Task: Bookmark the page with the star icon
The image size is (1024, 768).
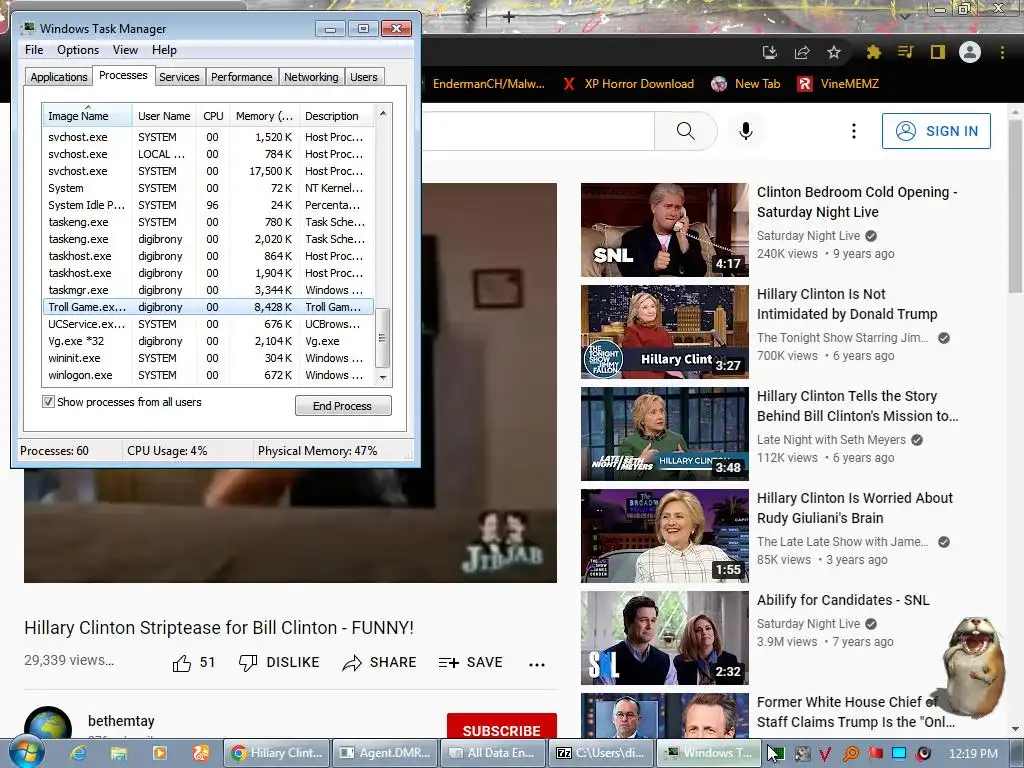Action: (834, 52)
